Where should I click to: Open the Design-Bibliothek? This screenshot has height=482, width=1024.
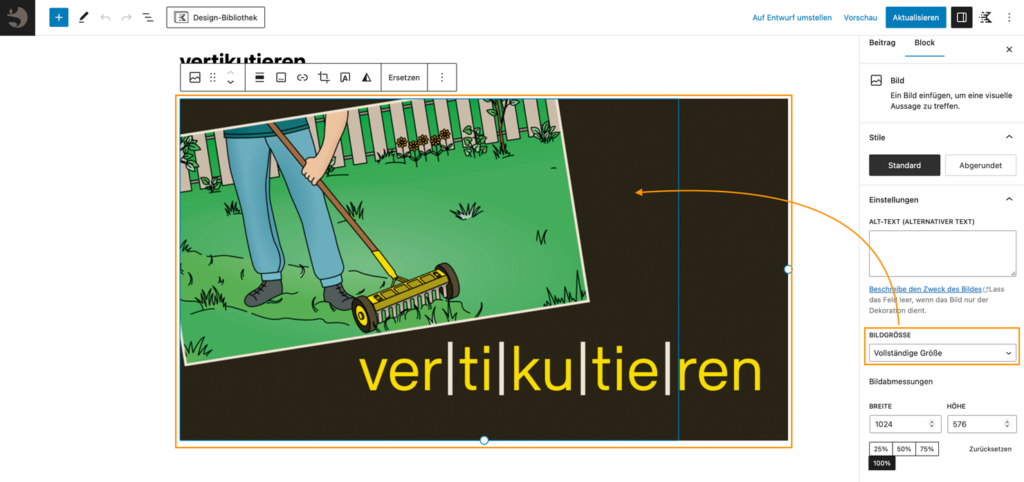click(216, 18)
